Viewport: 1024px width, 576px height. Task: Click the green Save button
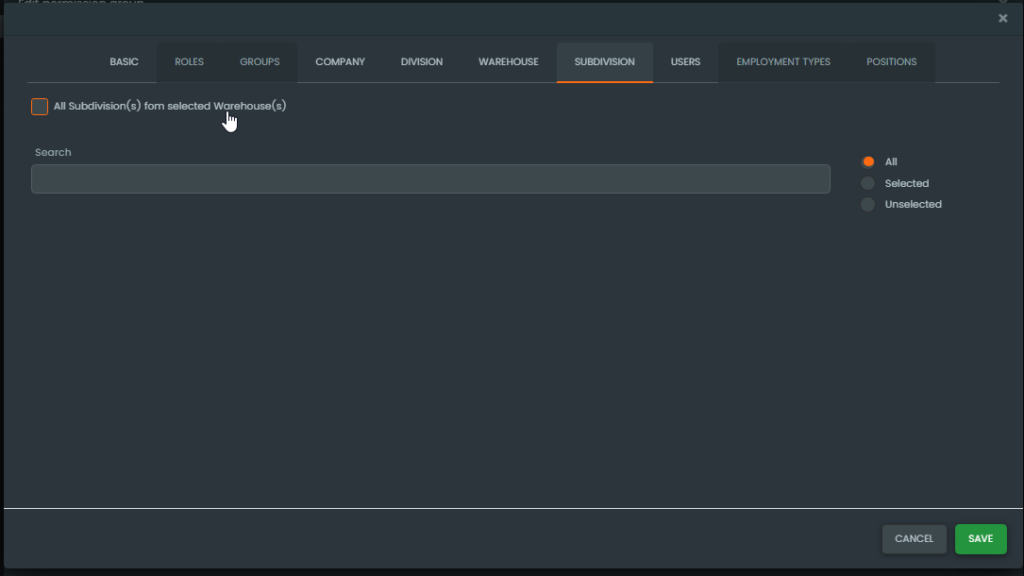(x=980, y=539)
